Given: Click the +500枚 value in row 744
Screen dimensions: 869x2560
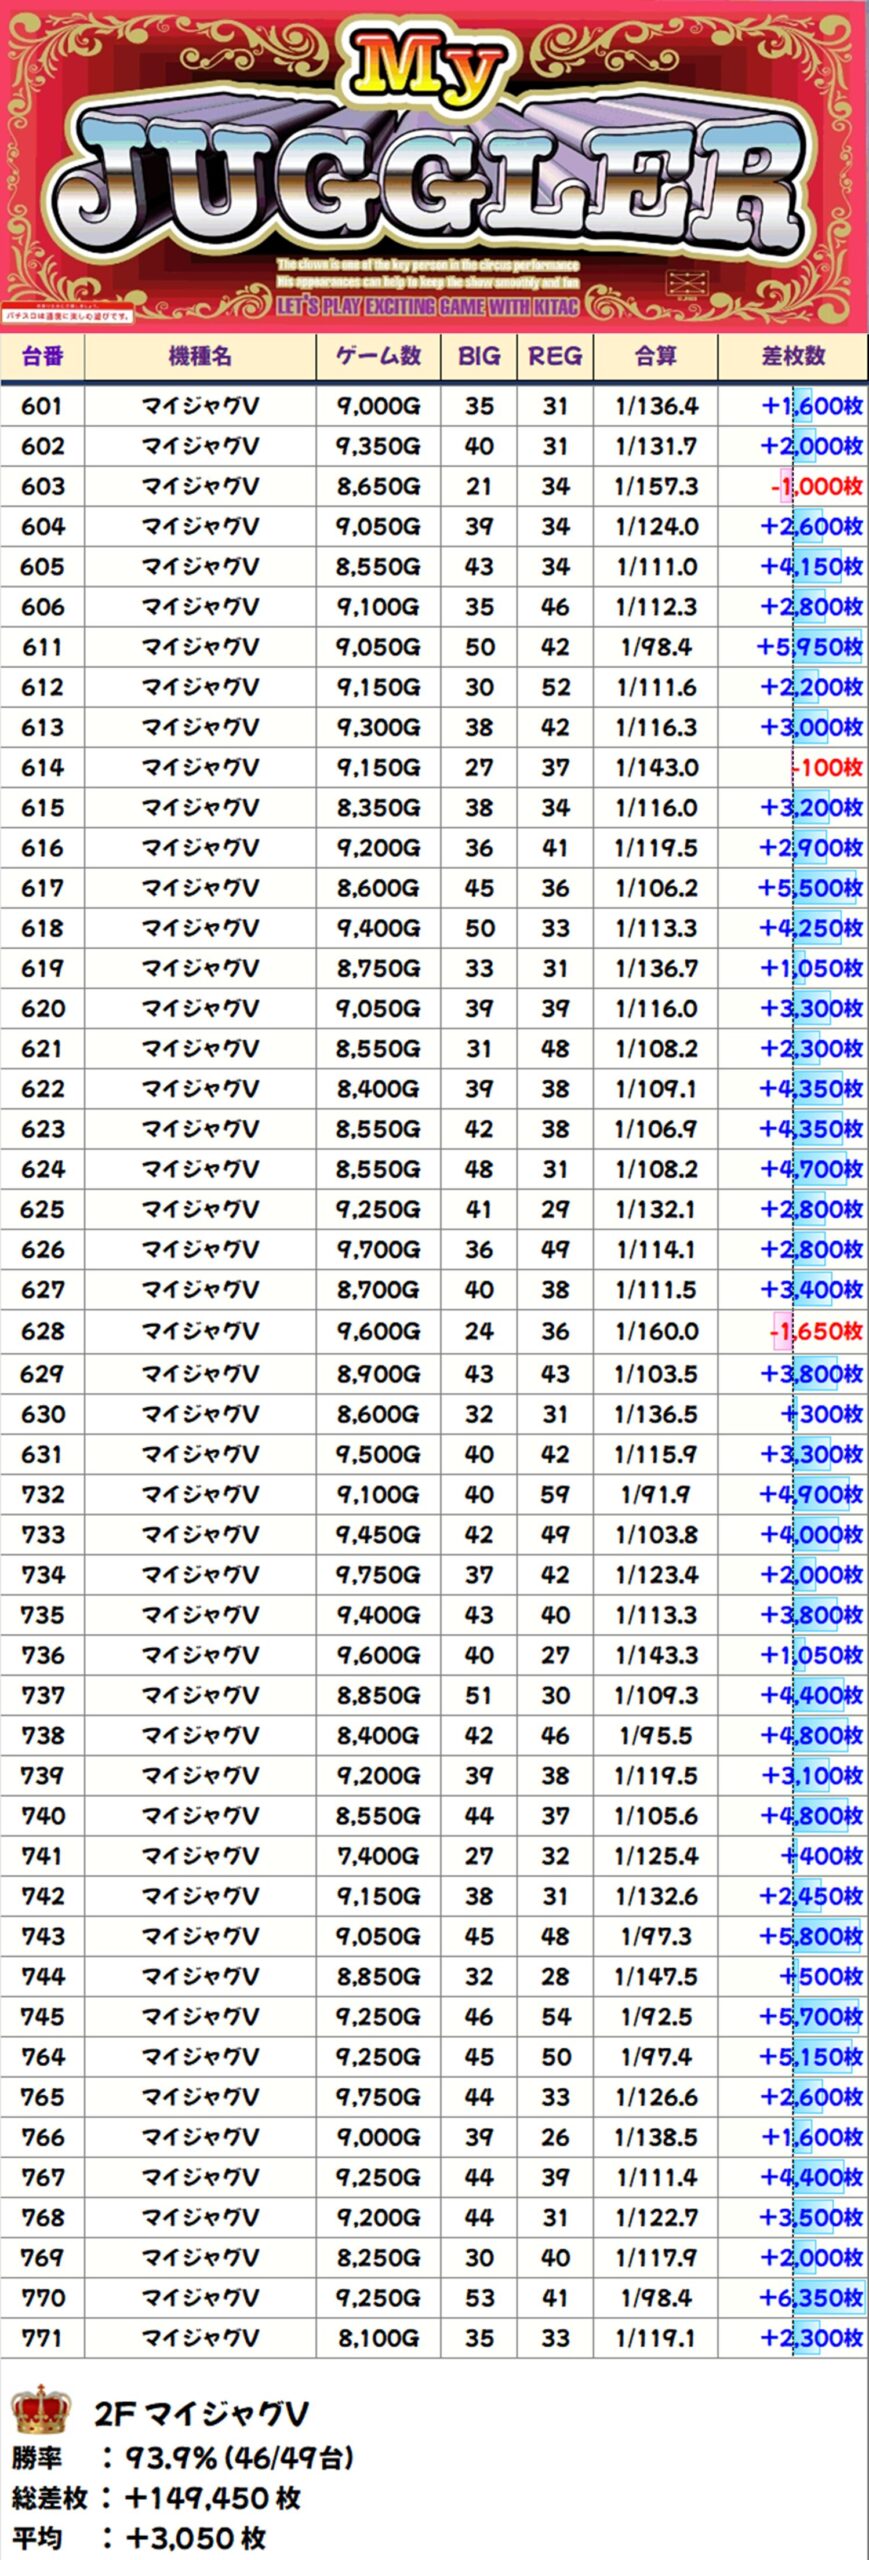Looking at the screenshot, I should click(x=821, y=1977).
